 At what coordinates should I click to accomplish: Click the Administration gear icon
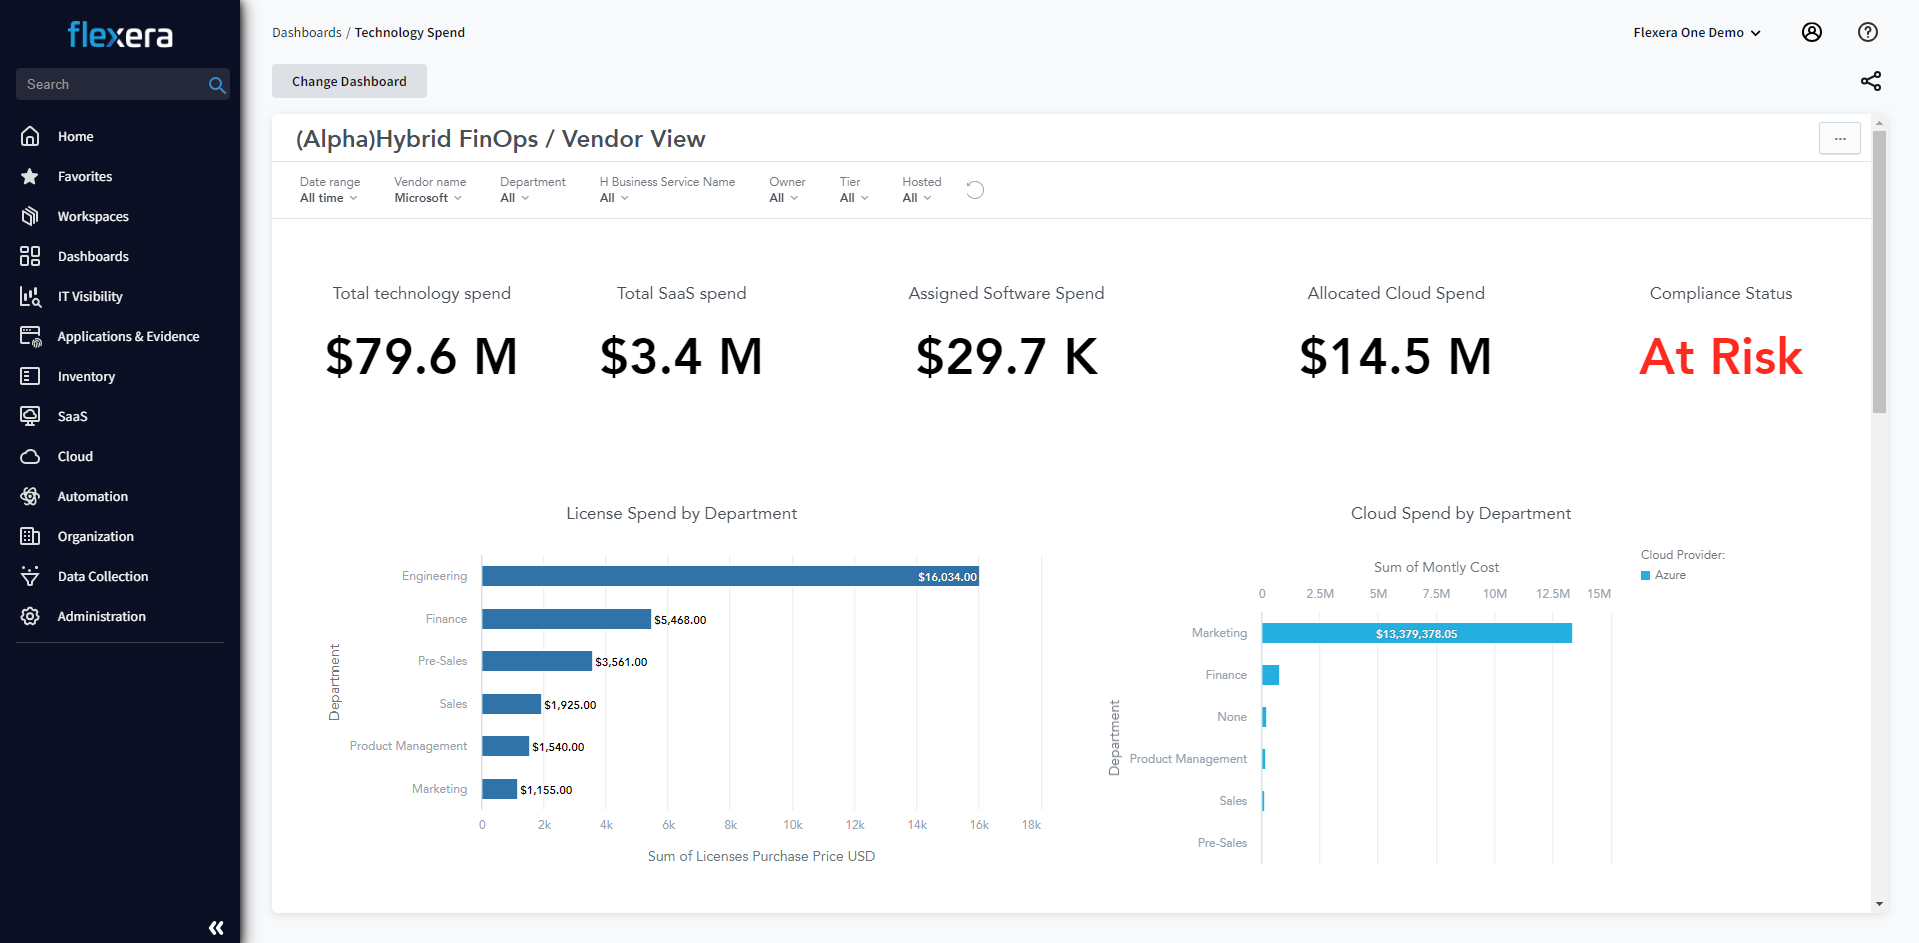pos(30,616)
